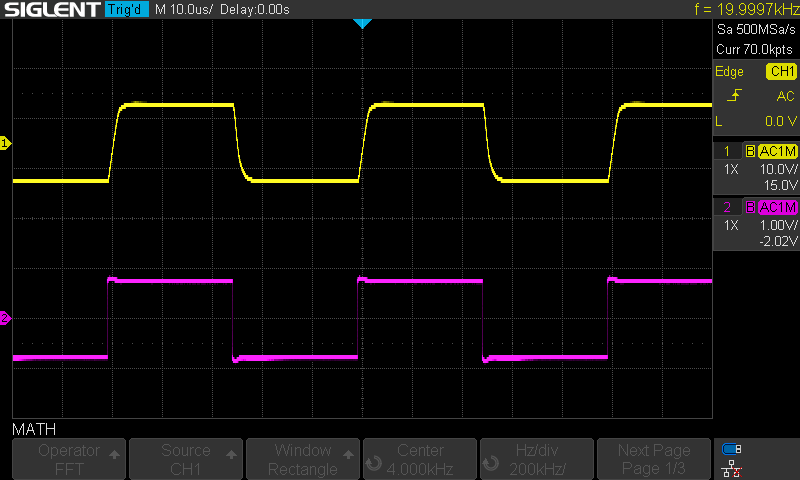Viewport: 800px width, 480px height.
Task: Click channel 2 1X probe setting
Action: (x=731, y=225)
